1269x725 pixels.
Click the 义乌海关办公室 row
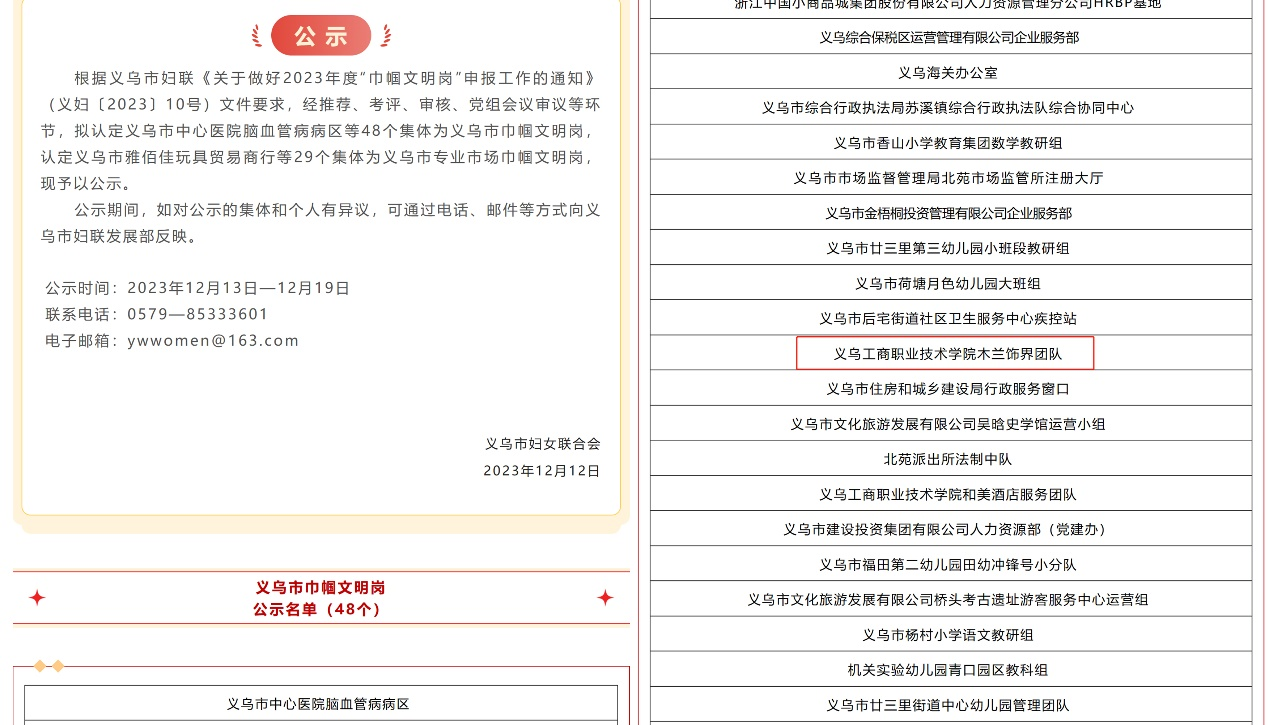click(947, 73)
